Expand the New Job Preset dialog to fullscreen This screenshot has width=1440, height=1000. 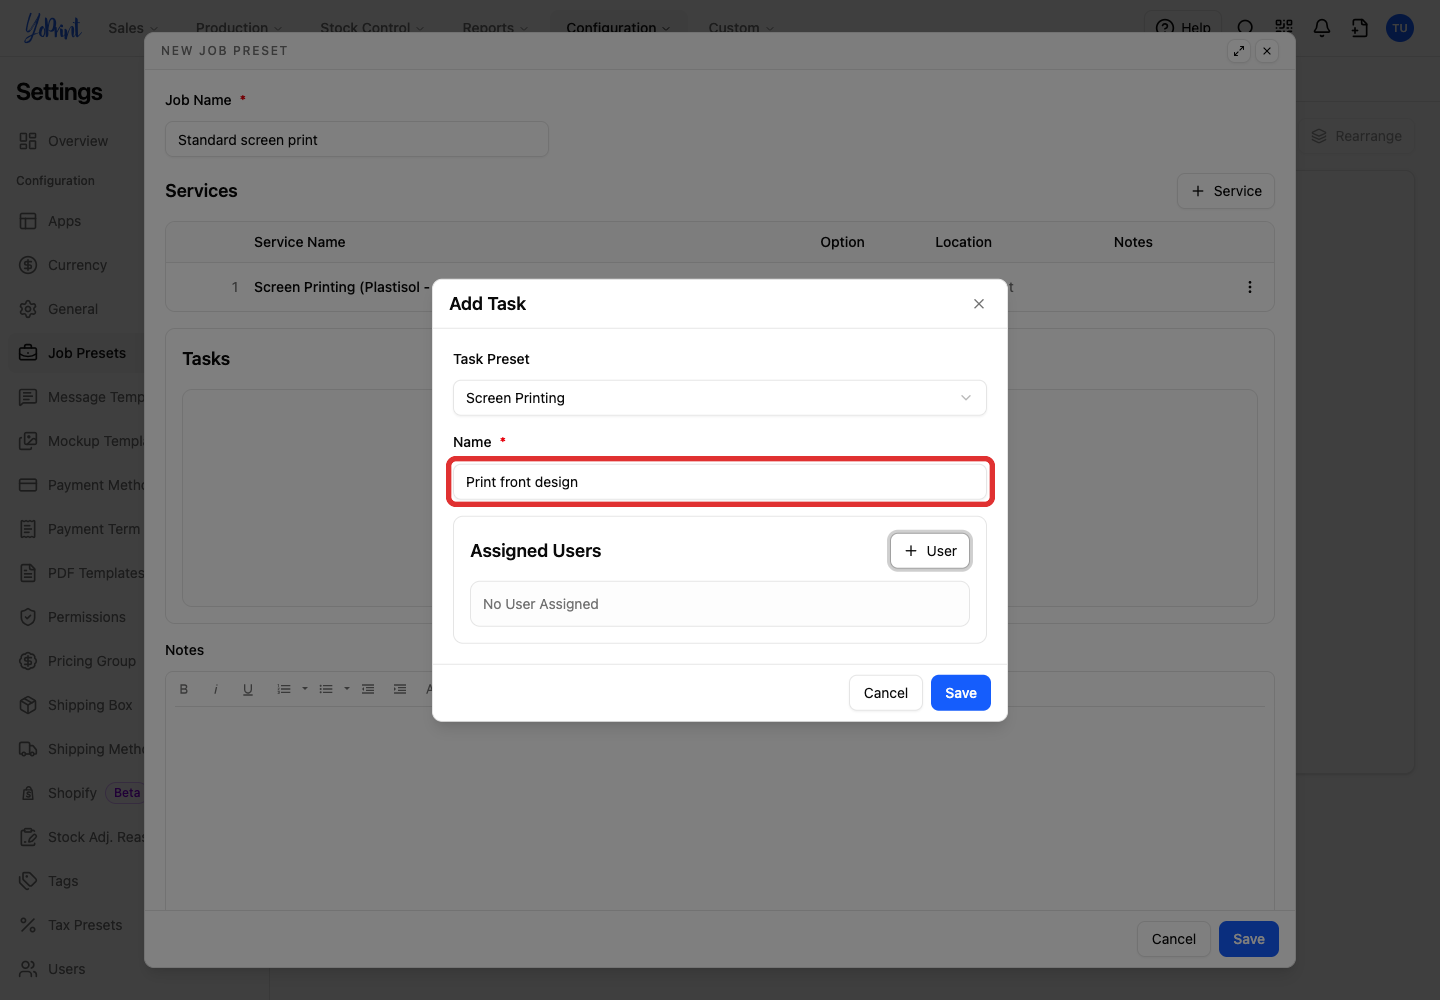[1239, 51]
